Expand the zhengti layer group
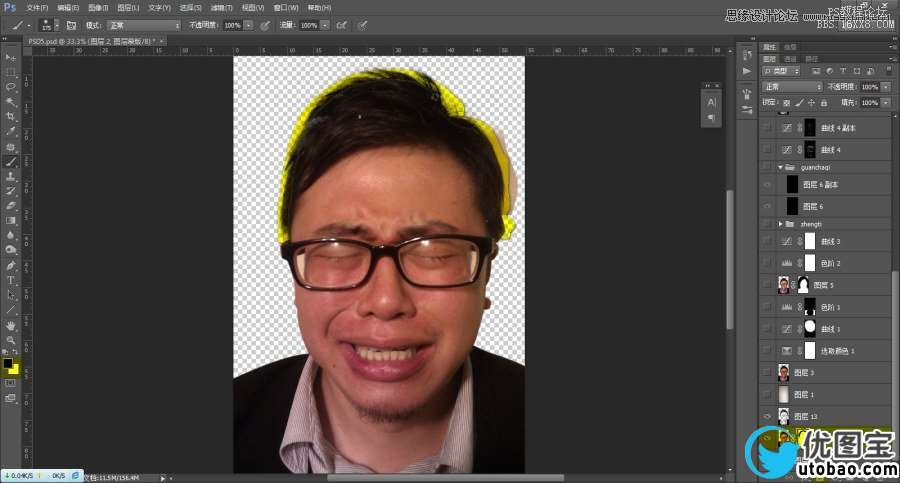Viewport: 900px width, 483px height. coord(781,224)
